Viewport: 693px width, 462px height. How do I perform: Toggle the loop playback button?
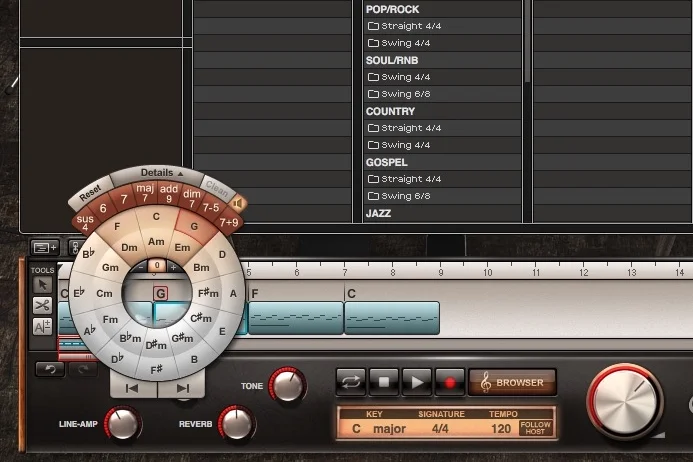tap(351, 382)
